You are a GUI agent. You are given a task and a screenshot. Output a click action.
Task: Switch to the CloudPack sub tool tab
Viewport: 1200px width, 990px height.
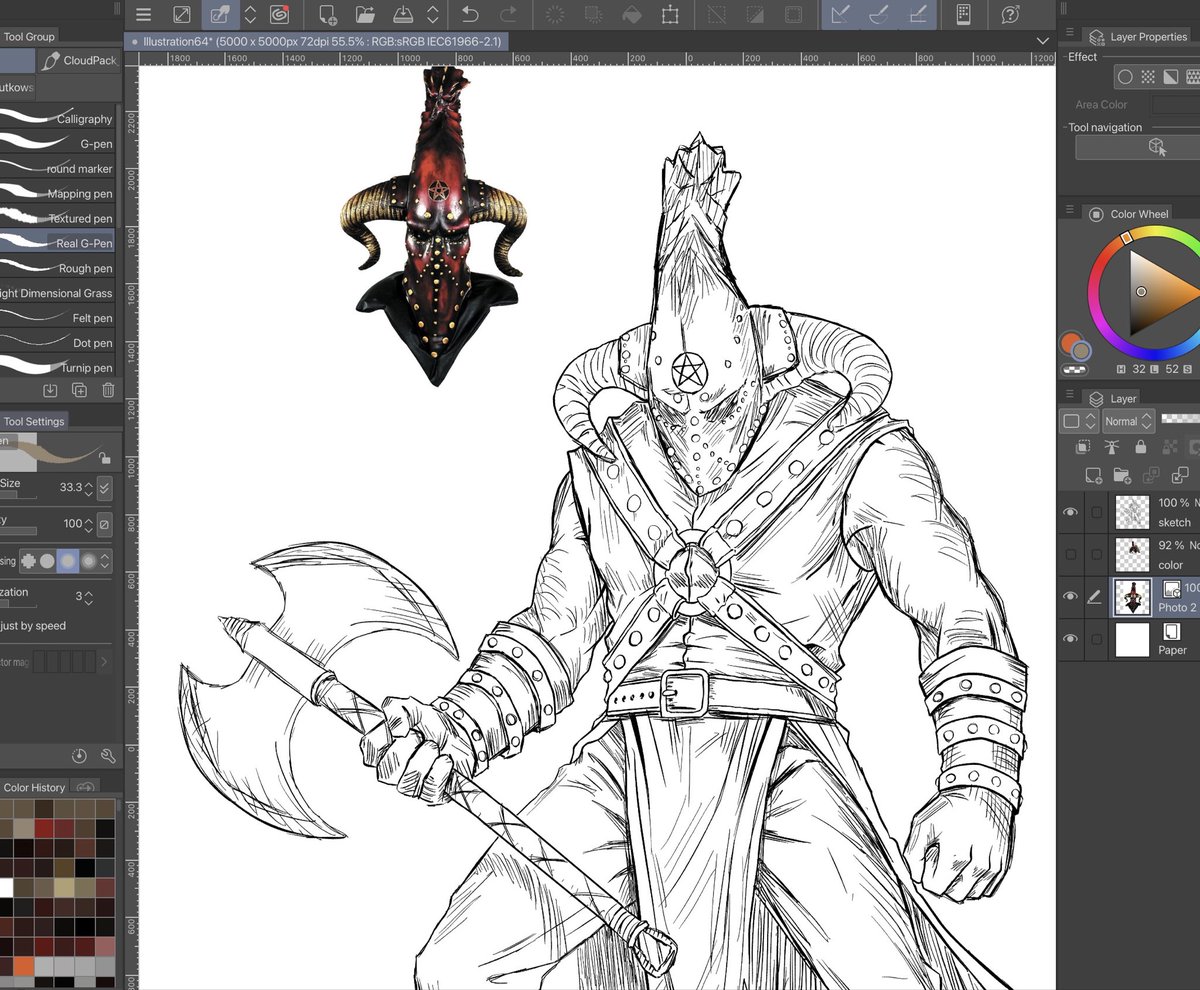79,60
